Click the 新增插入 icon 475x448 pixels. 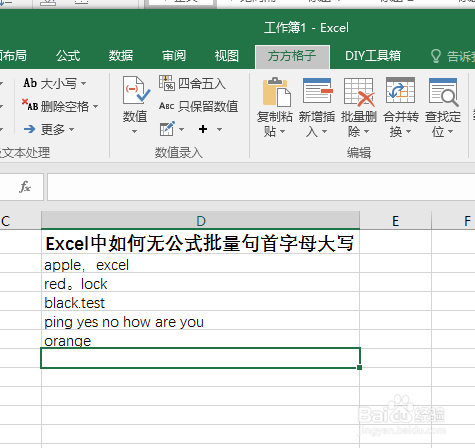(x=318, y=91)
